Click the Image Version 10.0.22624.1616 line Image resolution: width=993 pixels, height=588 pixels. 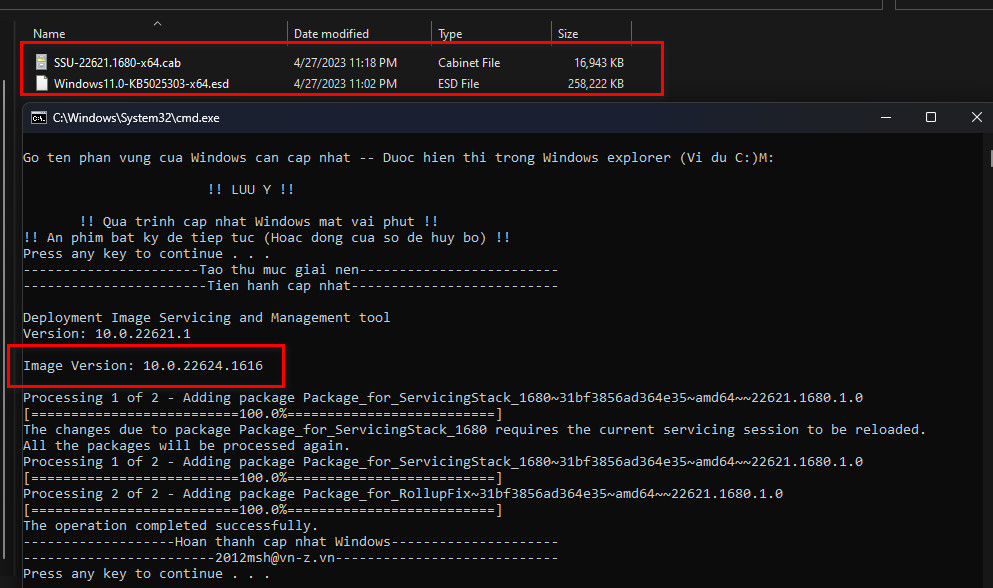142,366
